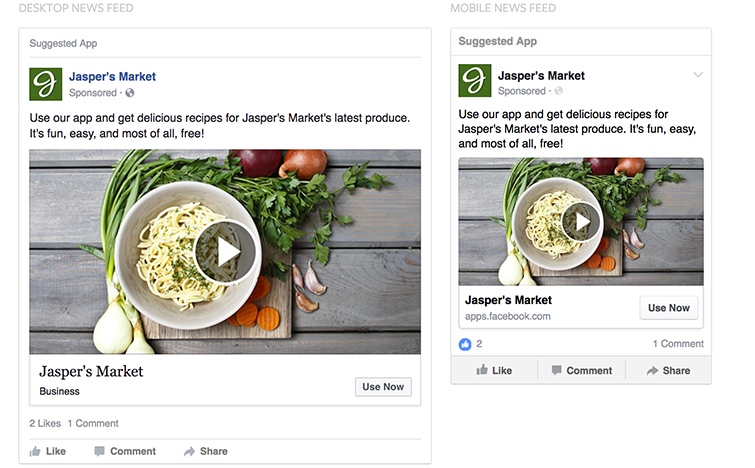Open the mobile ad chevron dropdown menu
The height and width of the screenshot is (468, 755).
tap(698, 75)
